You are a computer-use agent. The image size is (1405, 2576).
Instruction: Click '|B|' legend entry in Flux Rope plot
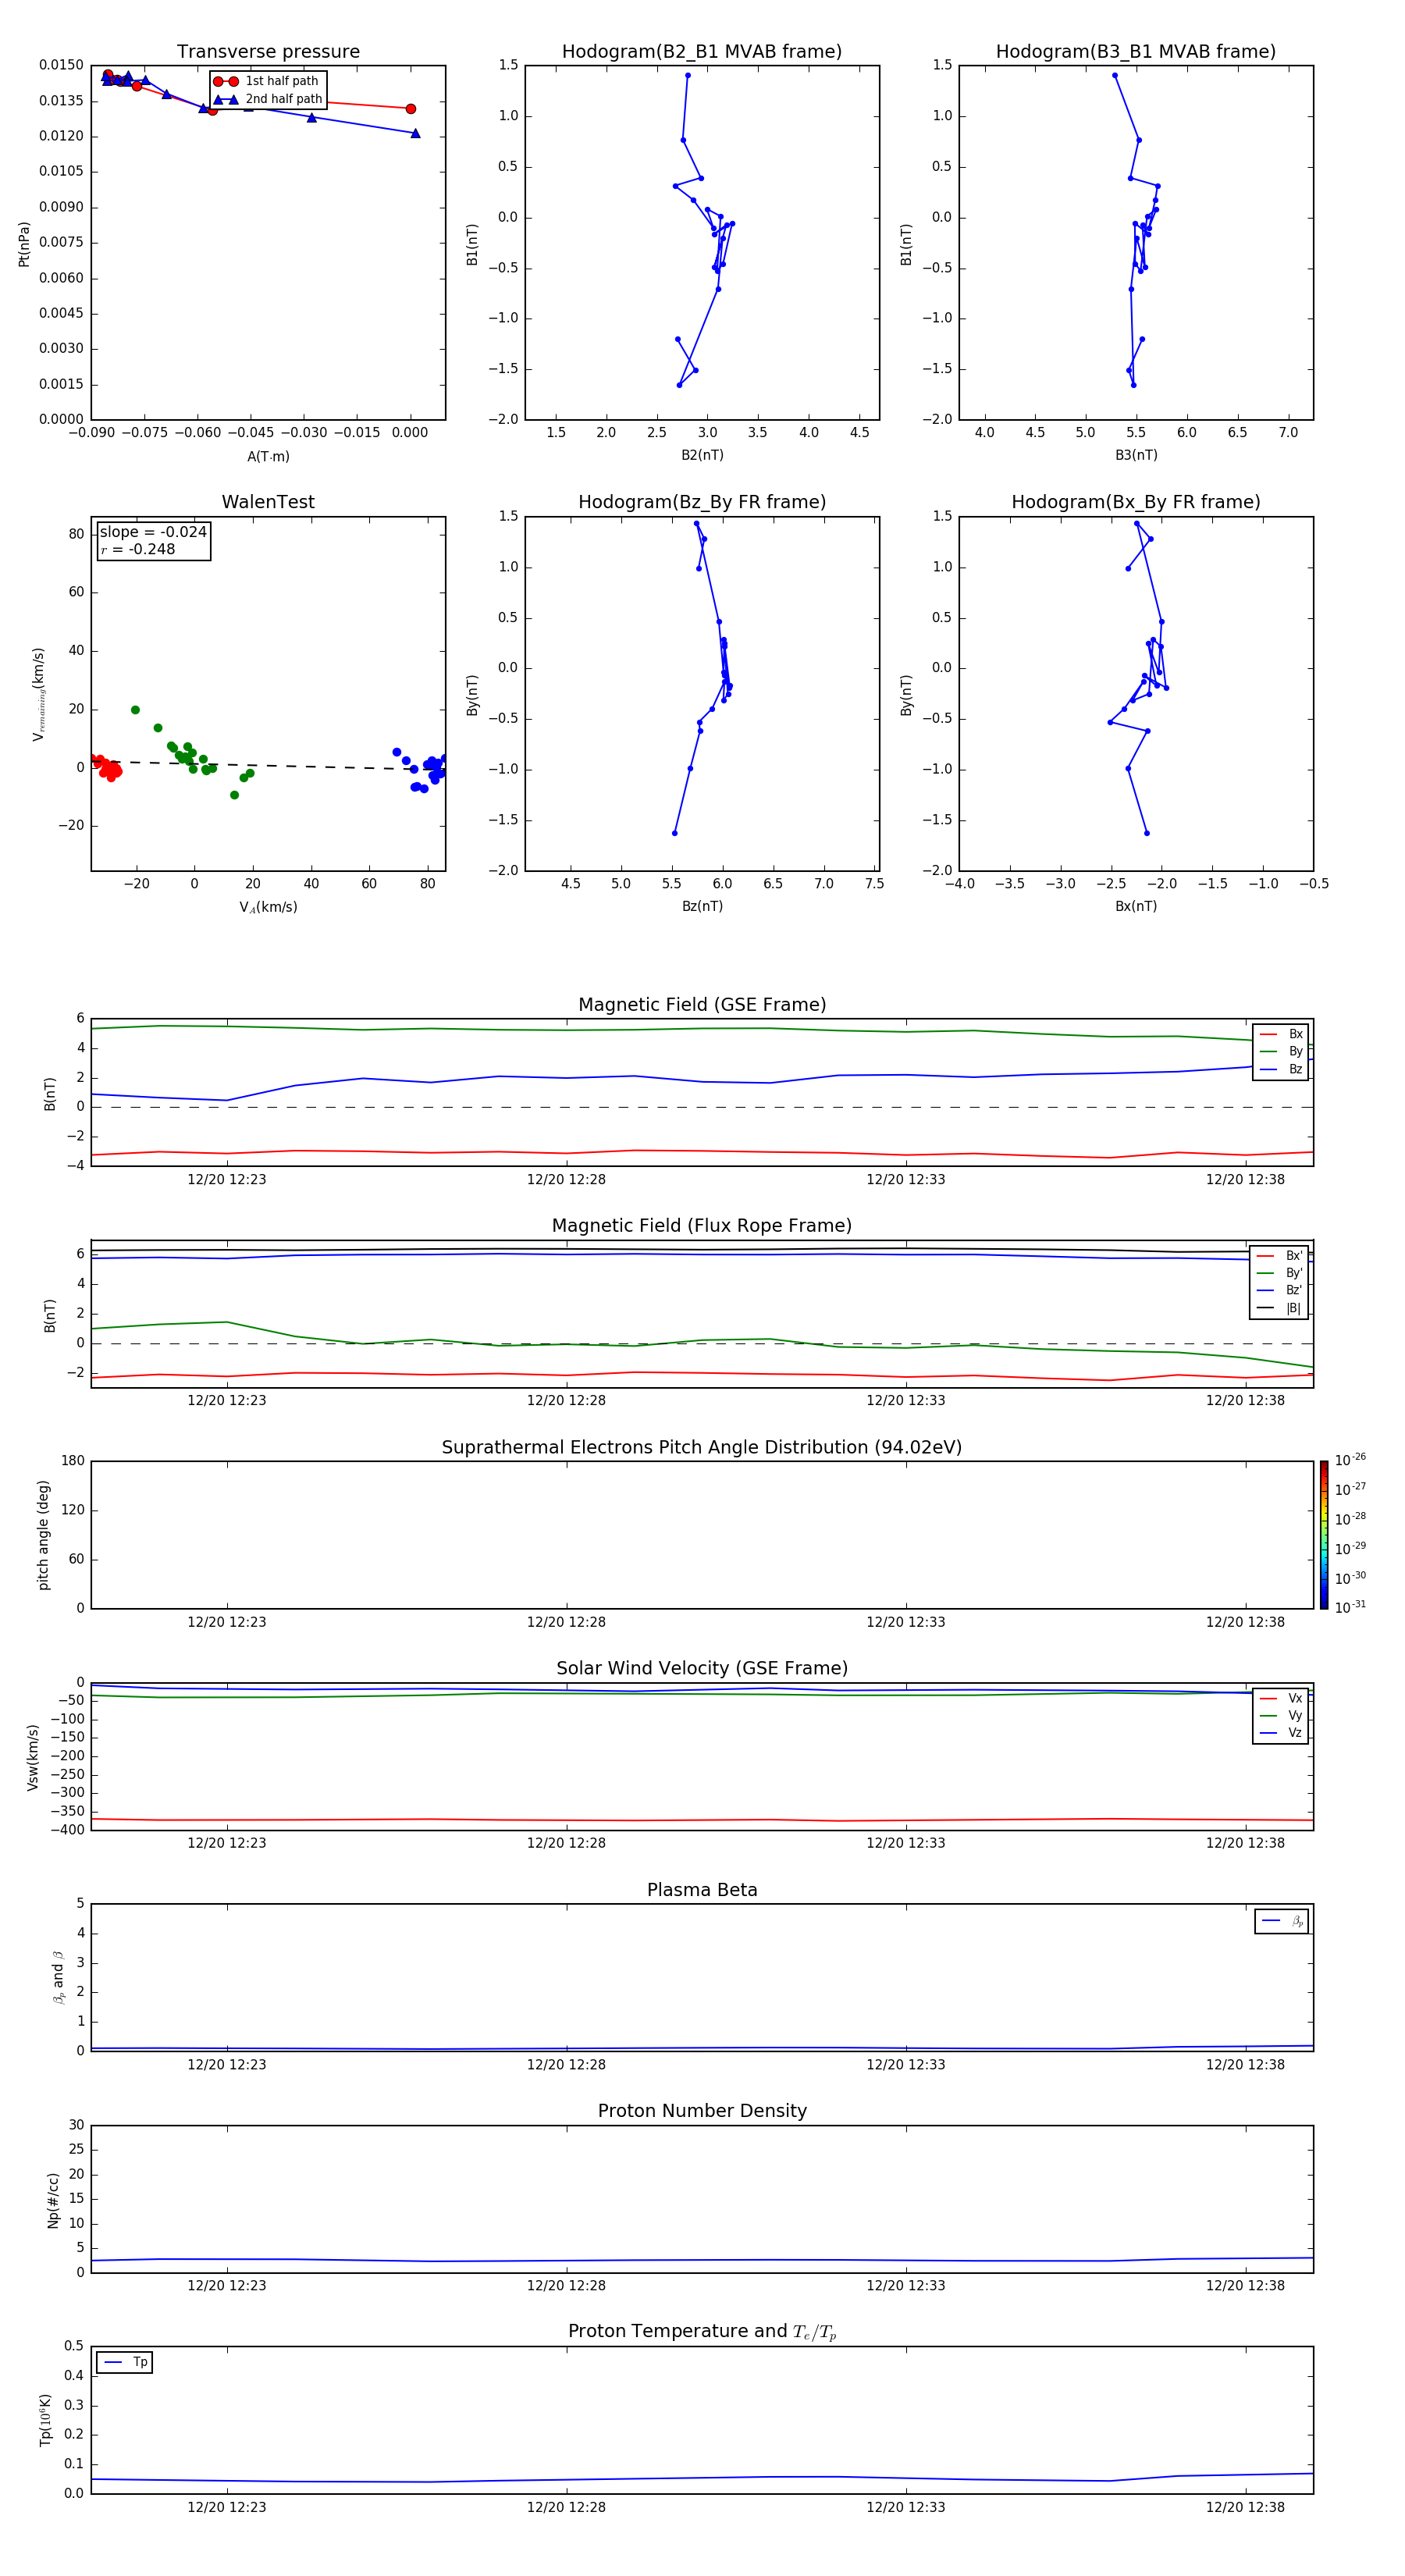pos(1281,1308)
